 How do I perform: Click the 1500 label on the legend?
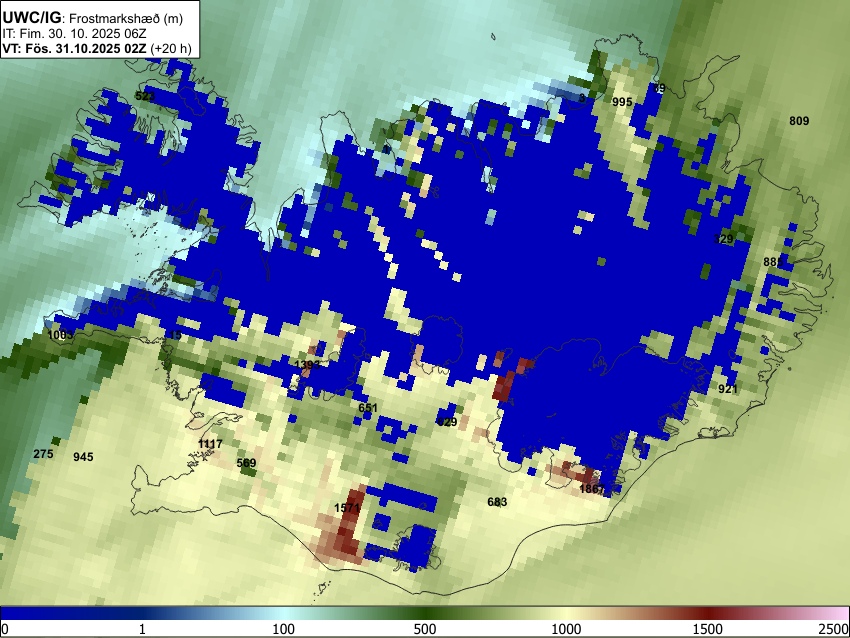(708, 629)
